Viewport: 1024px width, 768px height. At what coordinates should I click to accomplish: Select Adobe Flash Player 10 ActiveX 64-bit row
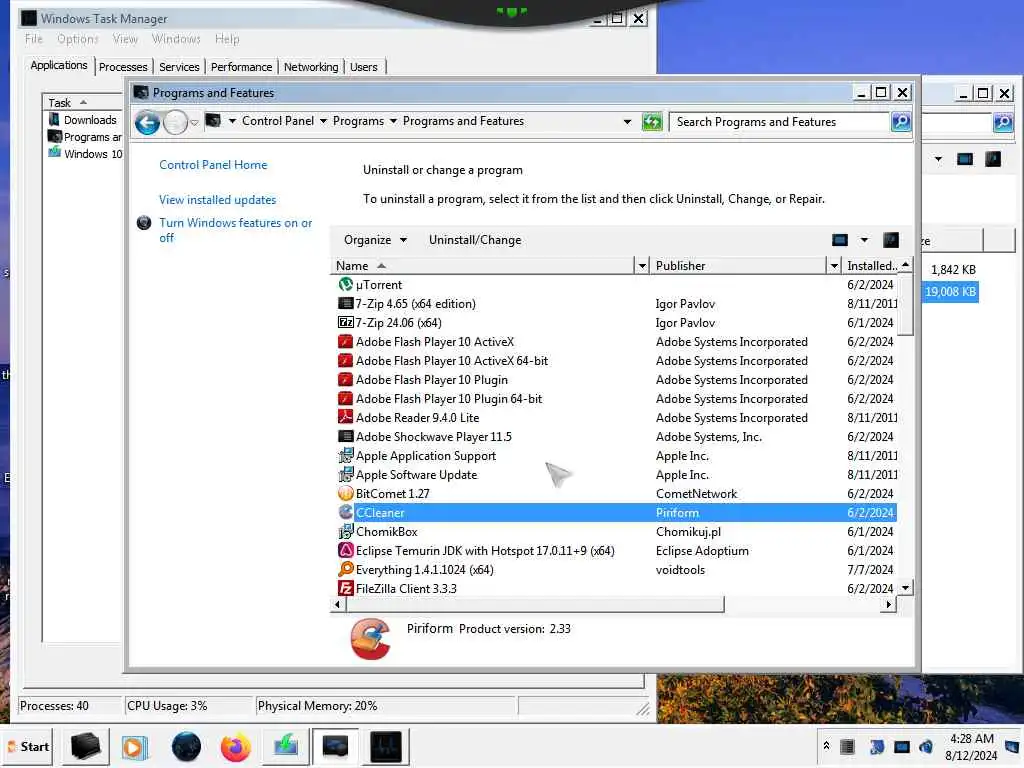(x=614, y=360)
